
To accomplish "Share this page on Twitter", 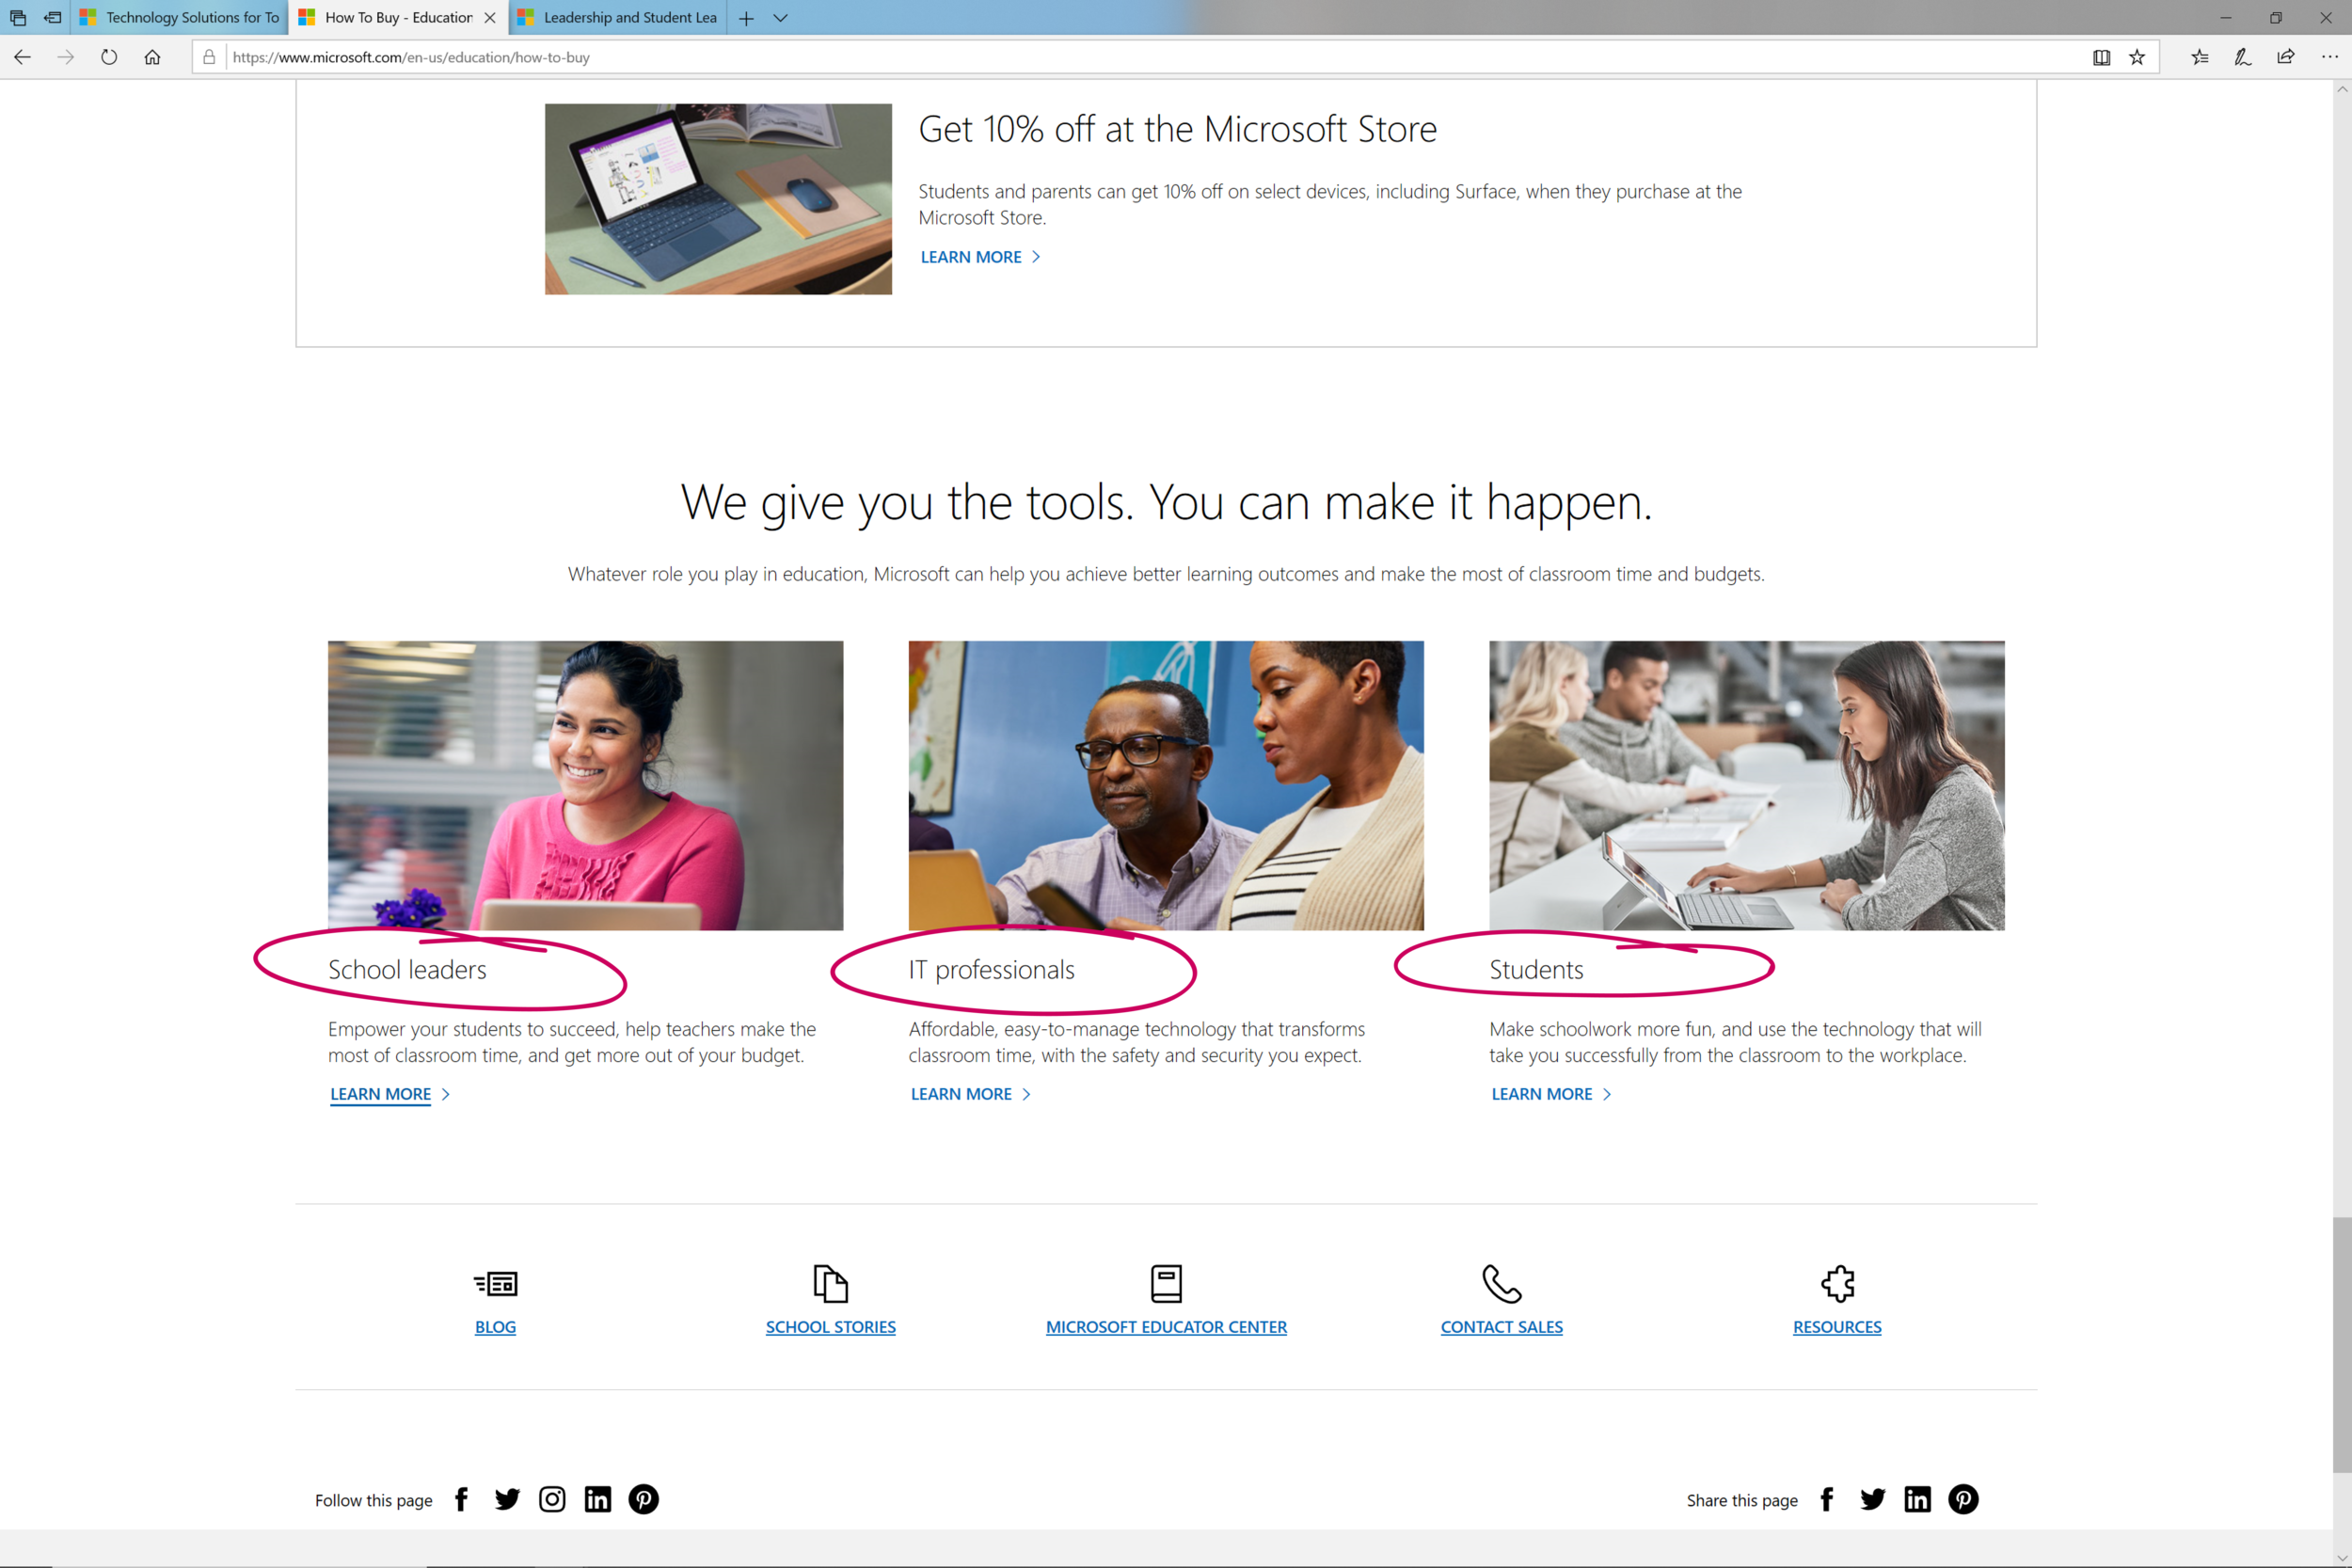I will tap(1872, 1499).
